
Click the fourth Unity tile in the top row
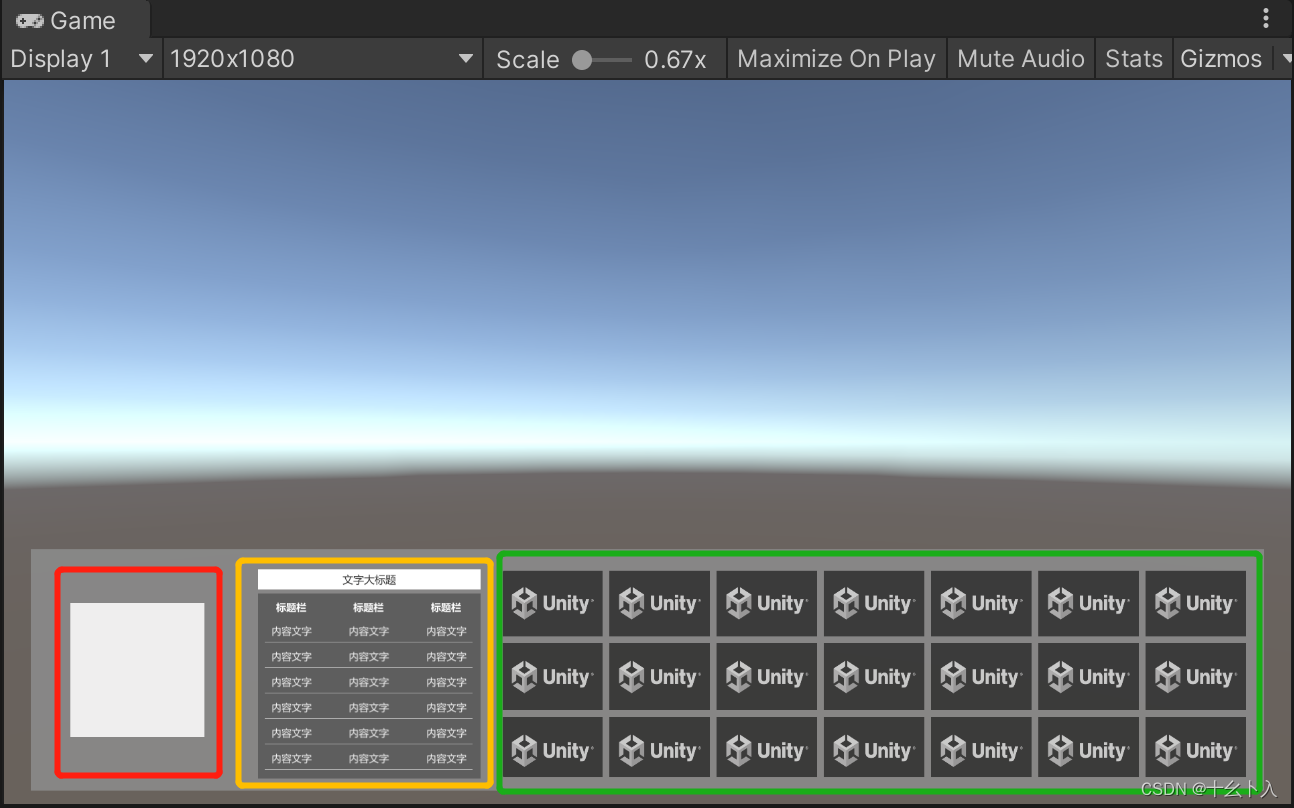click(874, 603)
